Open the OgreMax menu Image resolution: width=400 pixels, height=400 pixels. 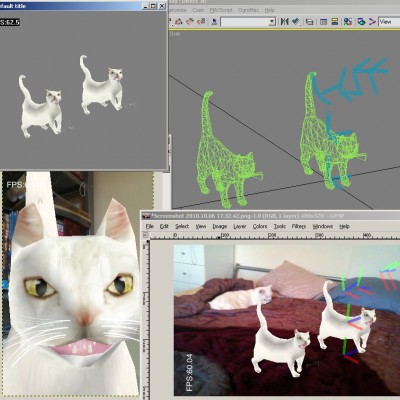(x=248, y=10)
